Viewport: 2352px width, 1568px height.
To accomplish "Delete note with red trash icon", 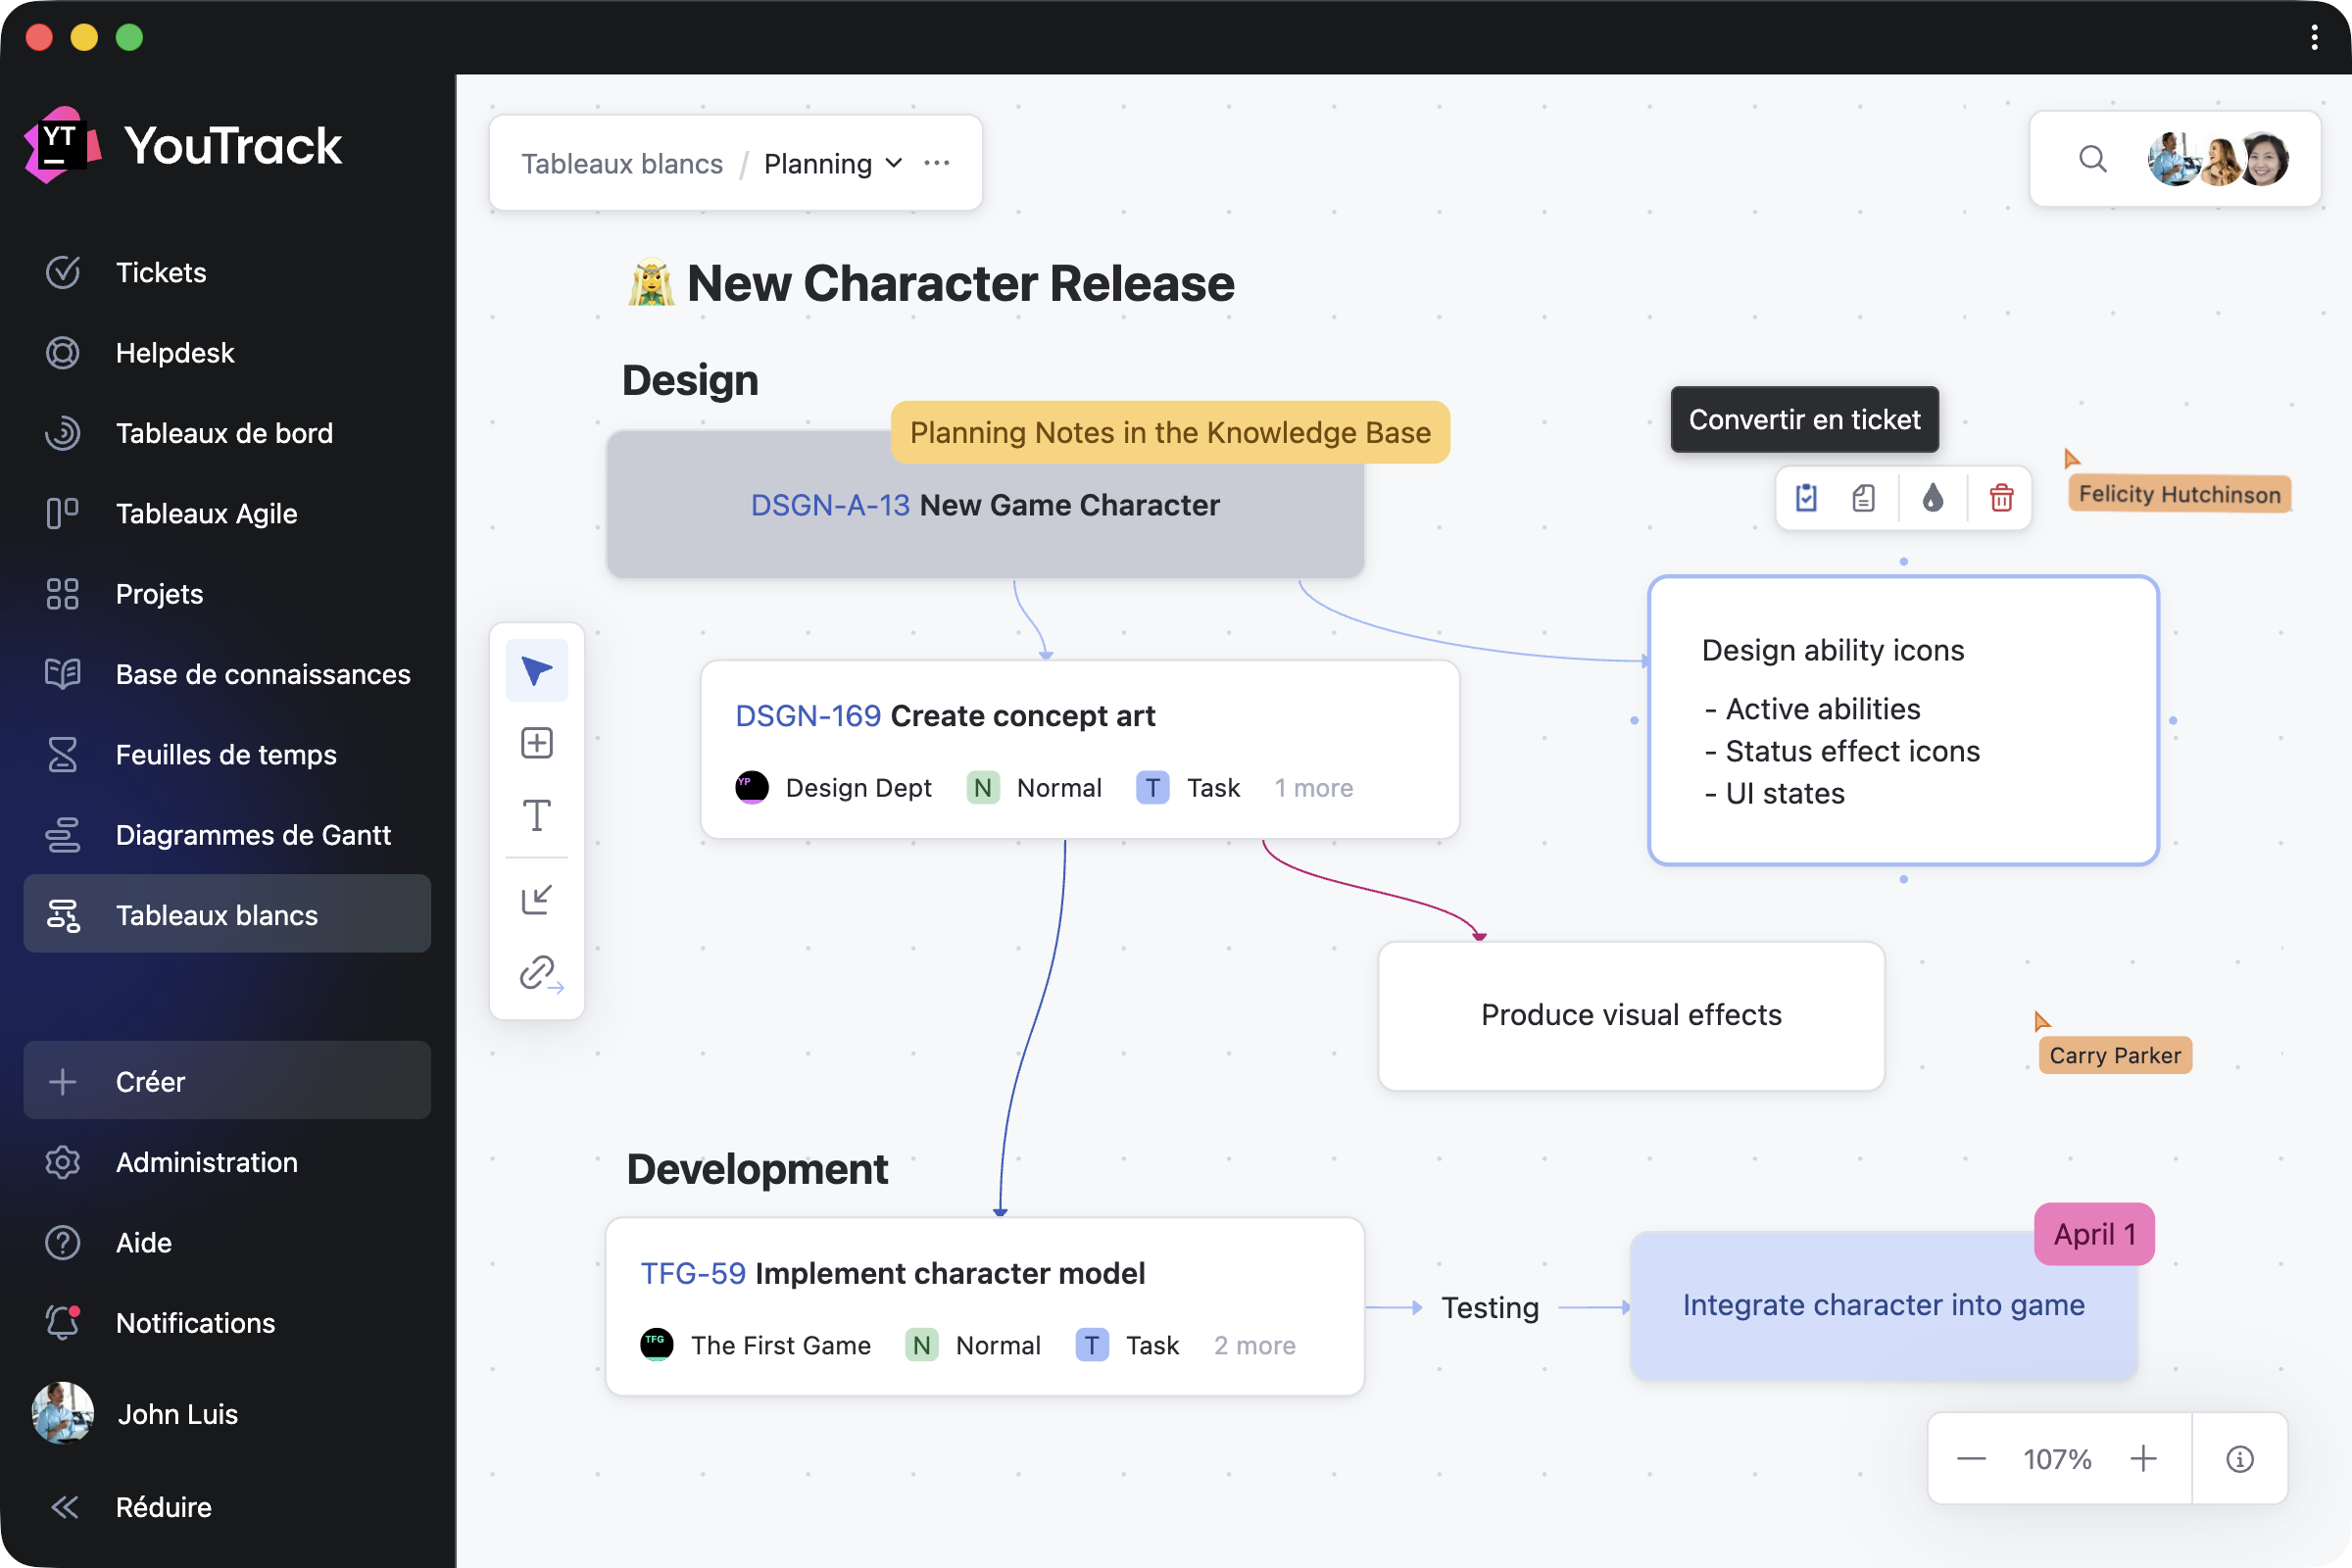I will point(2001,497).
